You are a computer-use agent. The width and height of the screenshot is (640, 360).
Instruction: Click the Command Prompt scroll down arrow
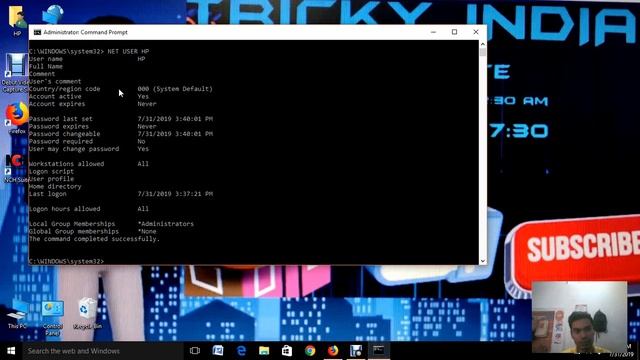click(x=483, y=261)
